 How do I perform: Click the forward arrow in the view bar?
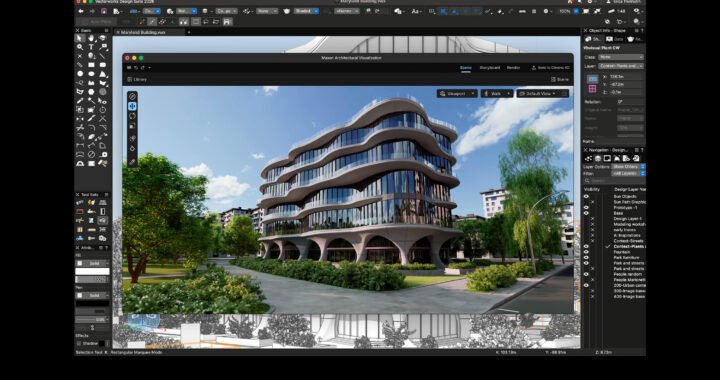[x=92, y=11]
